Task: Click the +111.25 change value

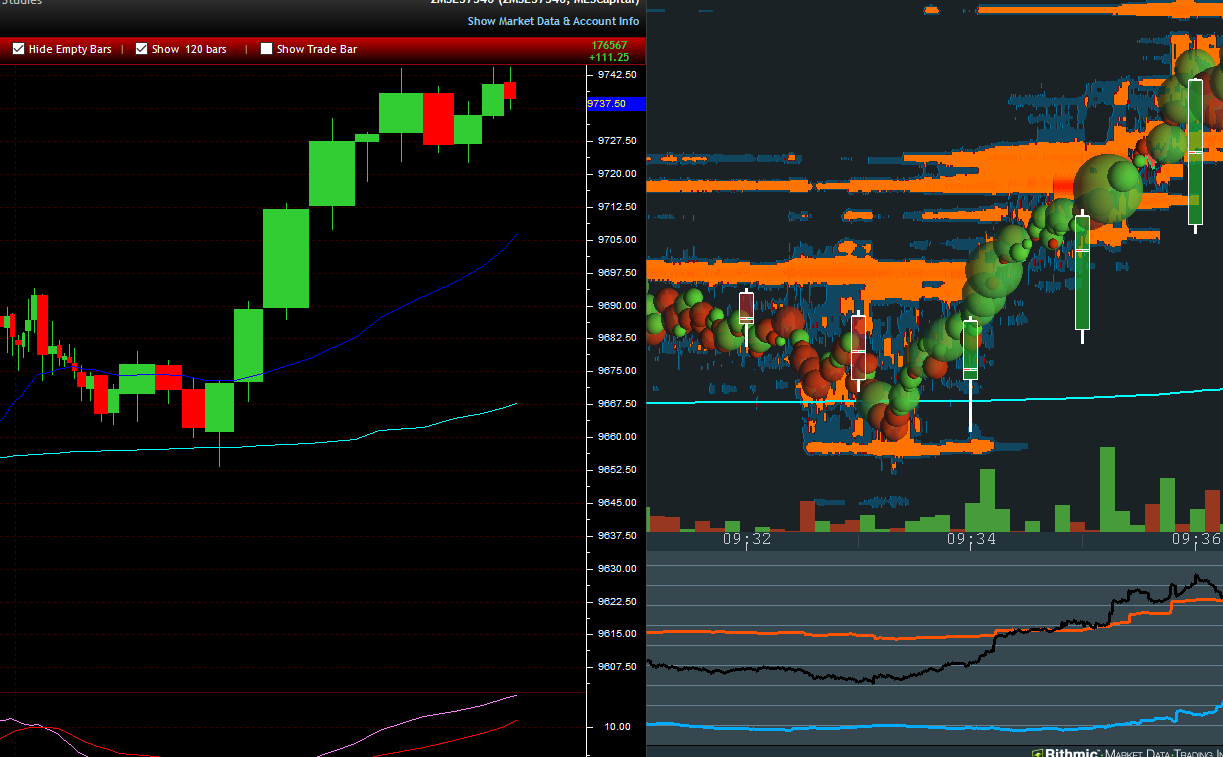Action: coord(609,57)
